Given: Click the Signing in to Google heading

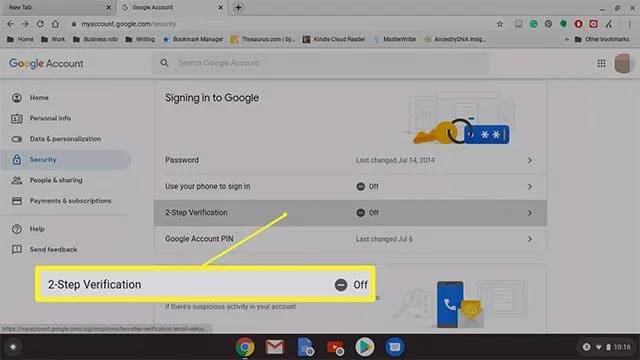Looking at the screenshot, I should tap(212, 98).
